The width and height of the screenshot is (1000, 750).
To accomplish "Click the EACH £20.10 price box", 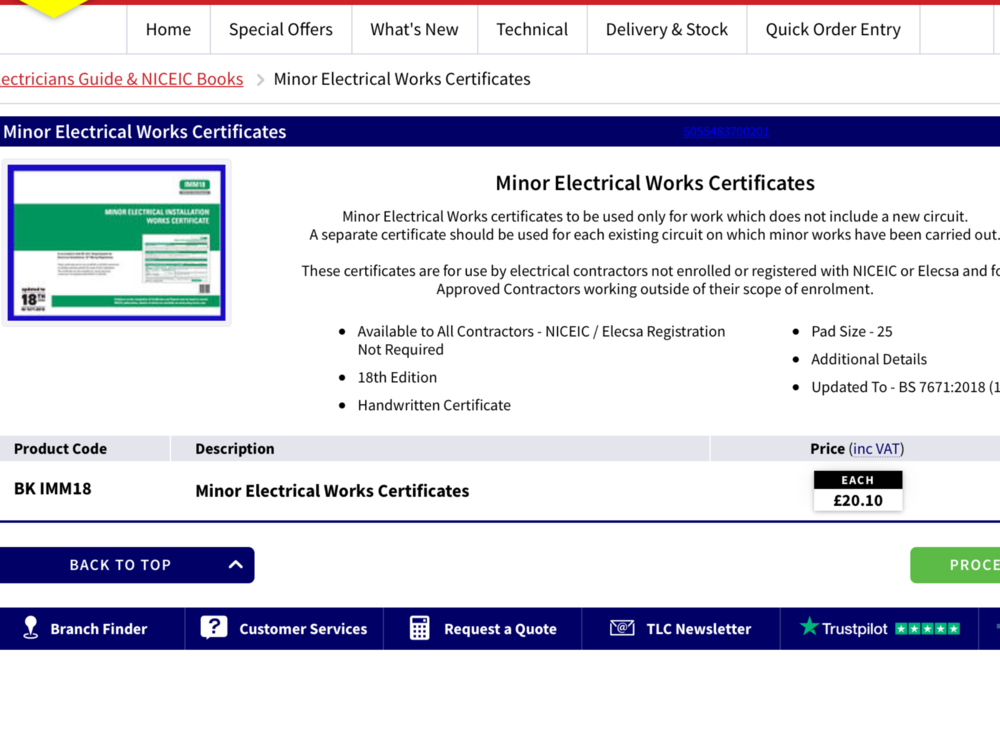I will 858,490.
